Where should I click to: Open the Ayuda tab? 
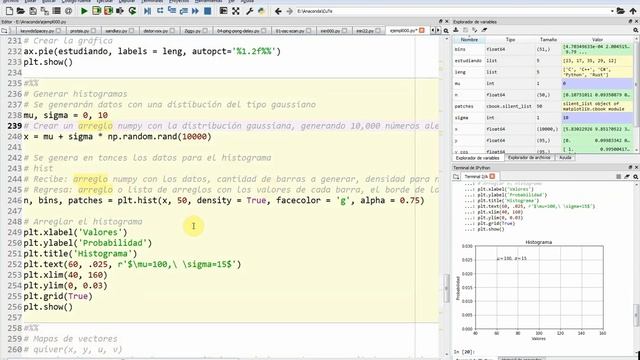[x=565, y=158]
